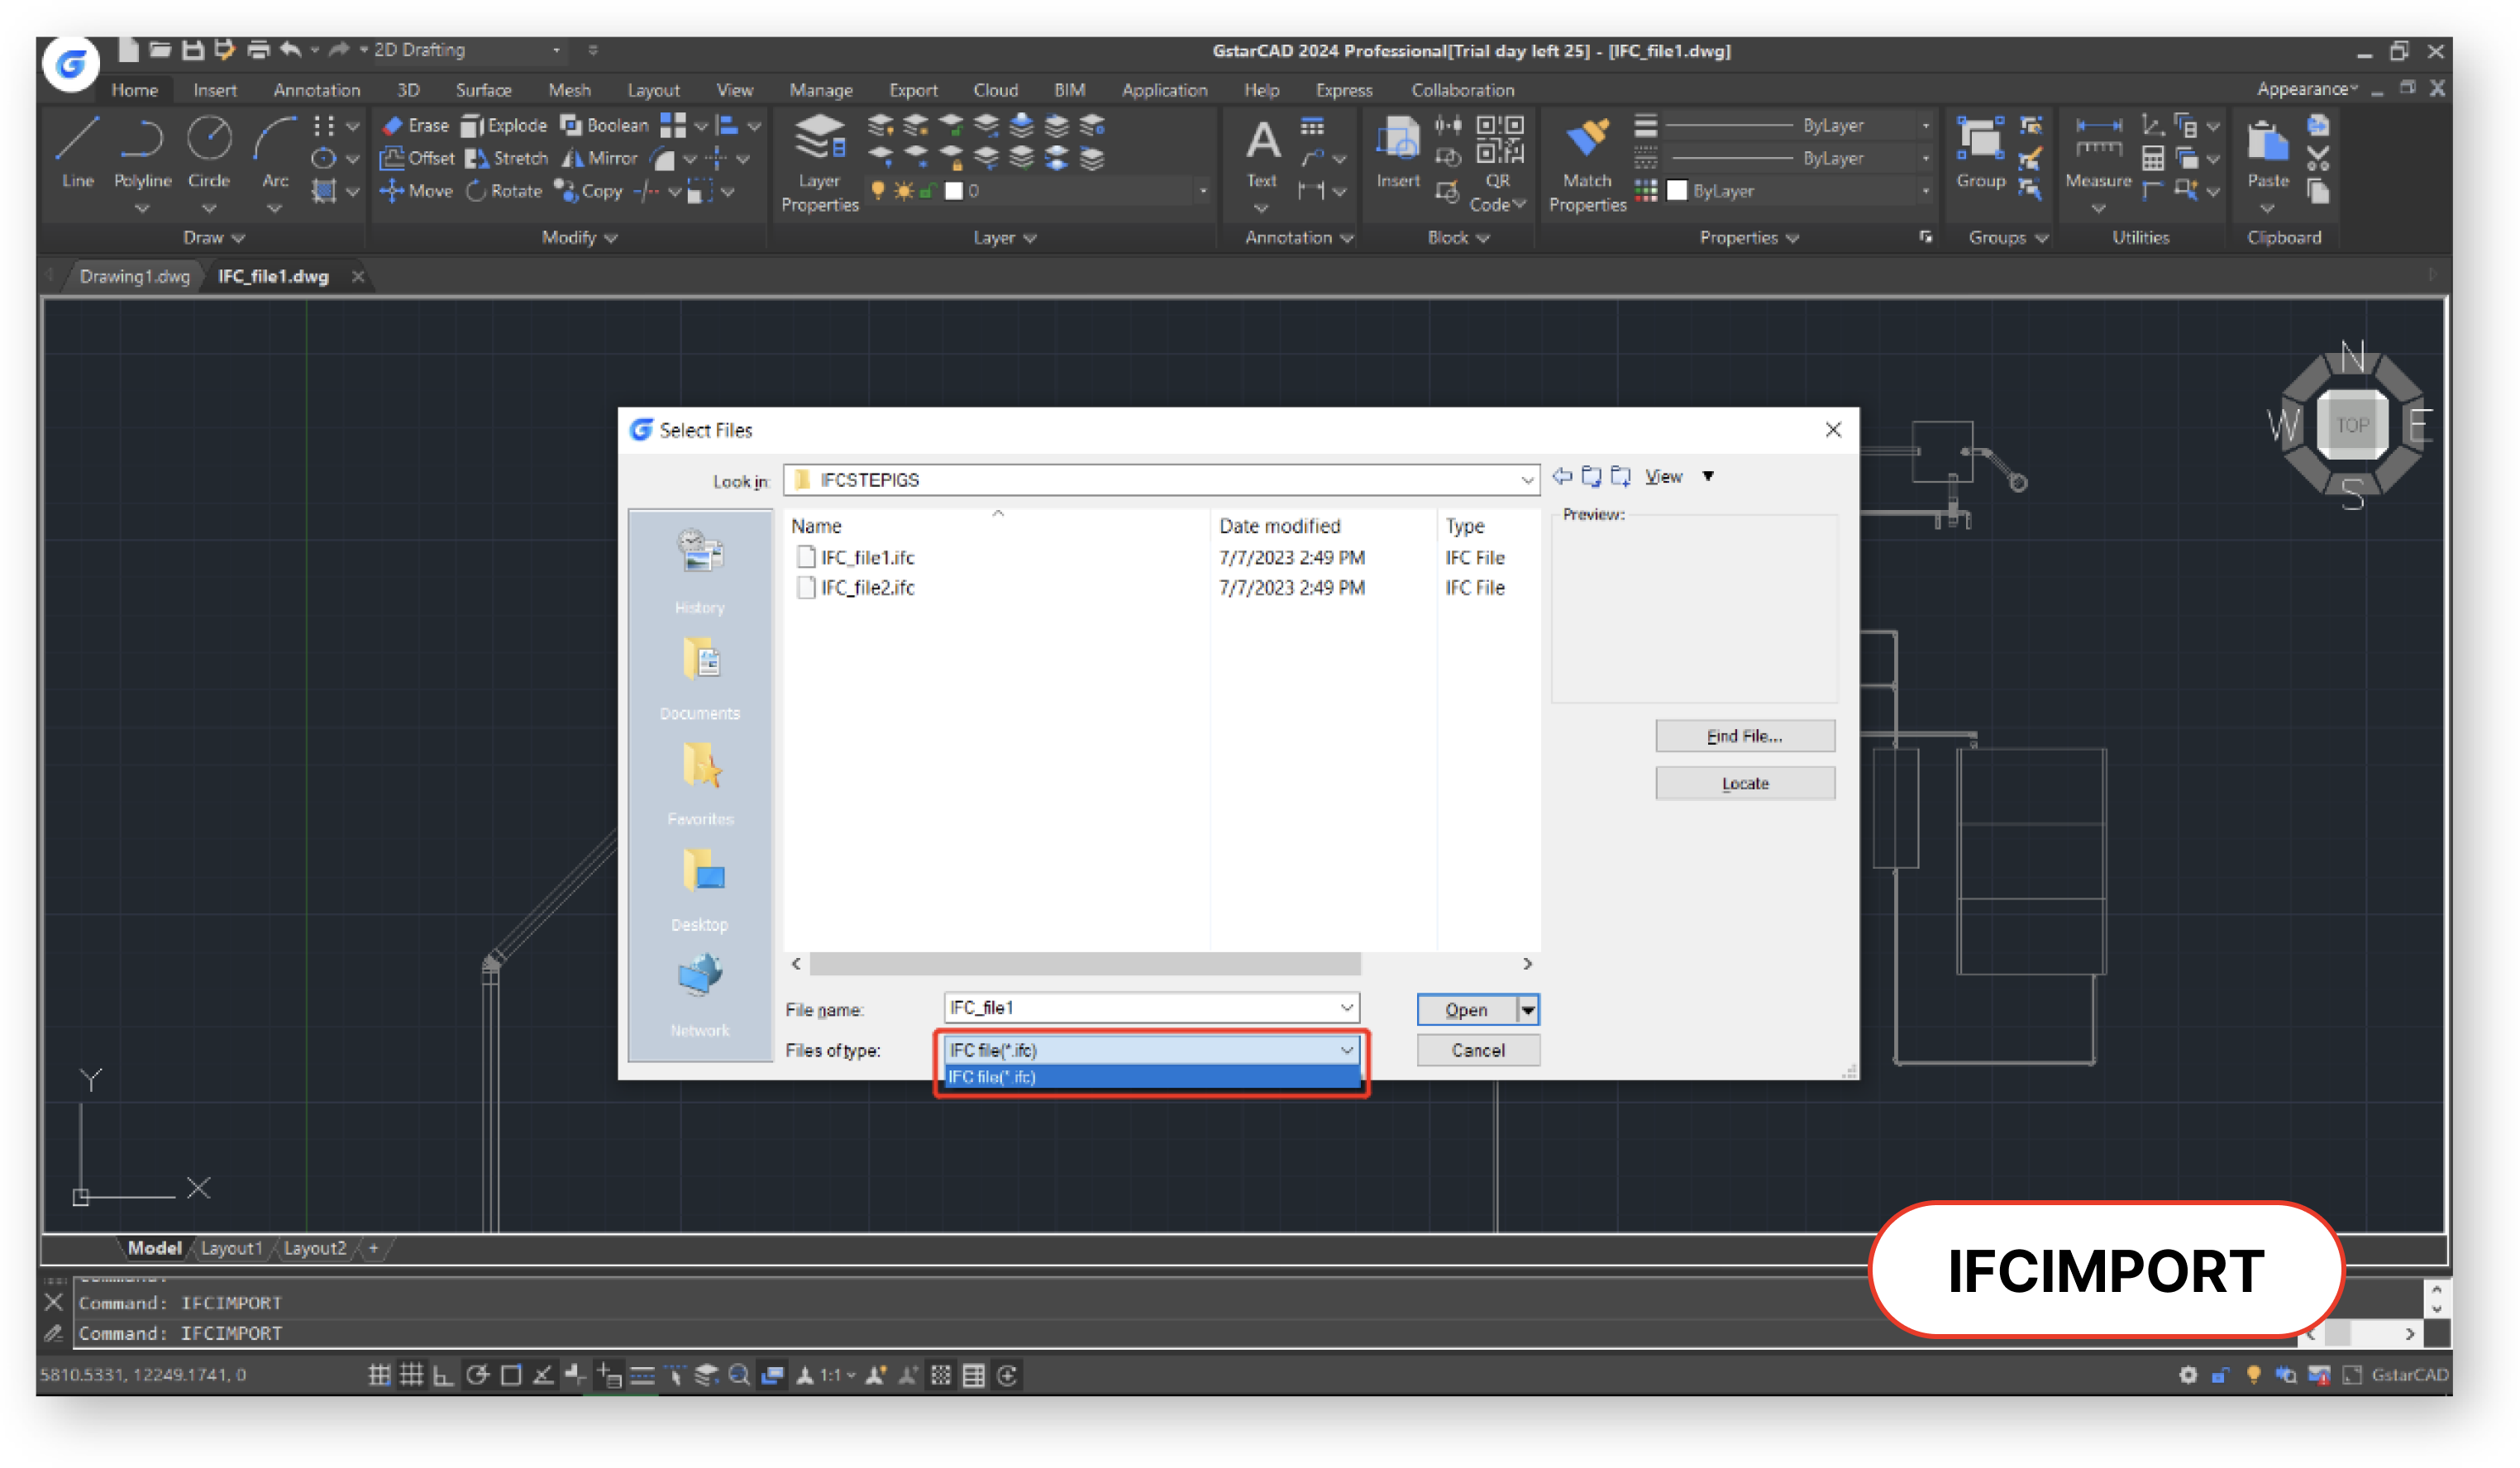Click the back arrow beside Look in
2520x1468 pixels.
click(1562, 477)
